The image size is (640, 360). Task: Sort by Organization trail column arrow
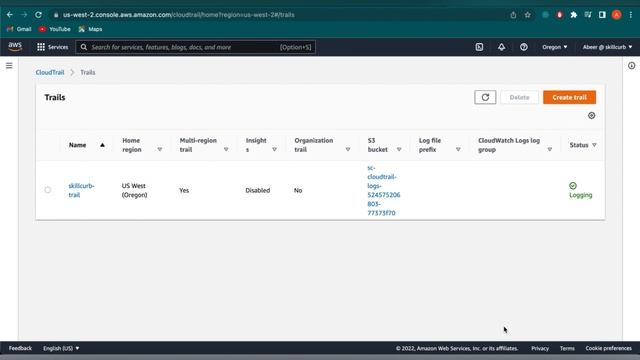click(x=348, y=149)
